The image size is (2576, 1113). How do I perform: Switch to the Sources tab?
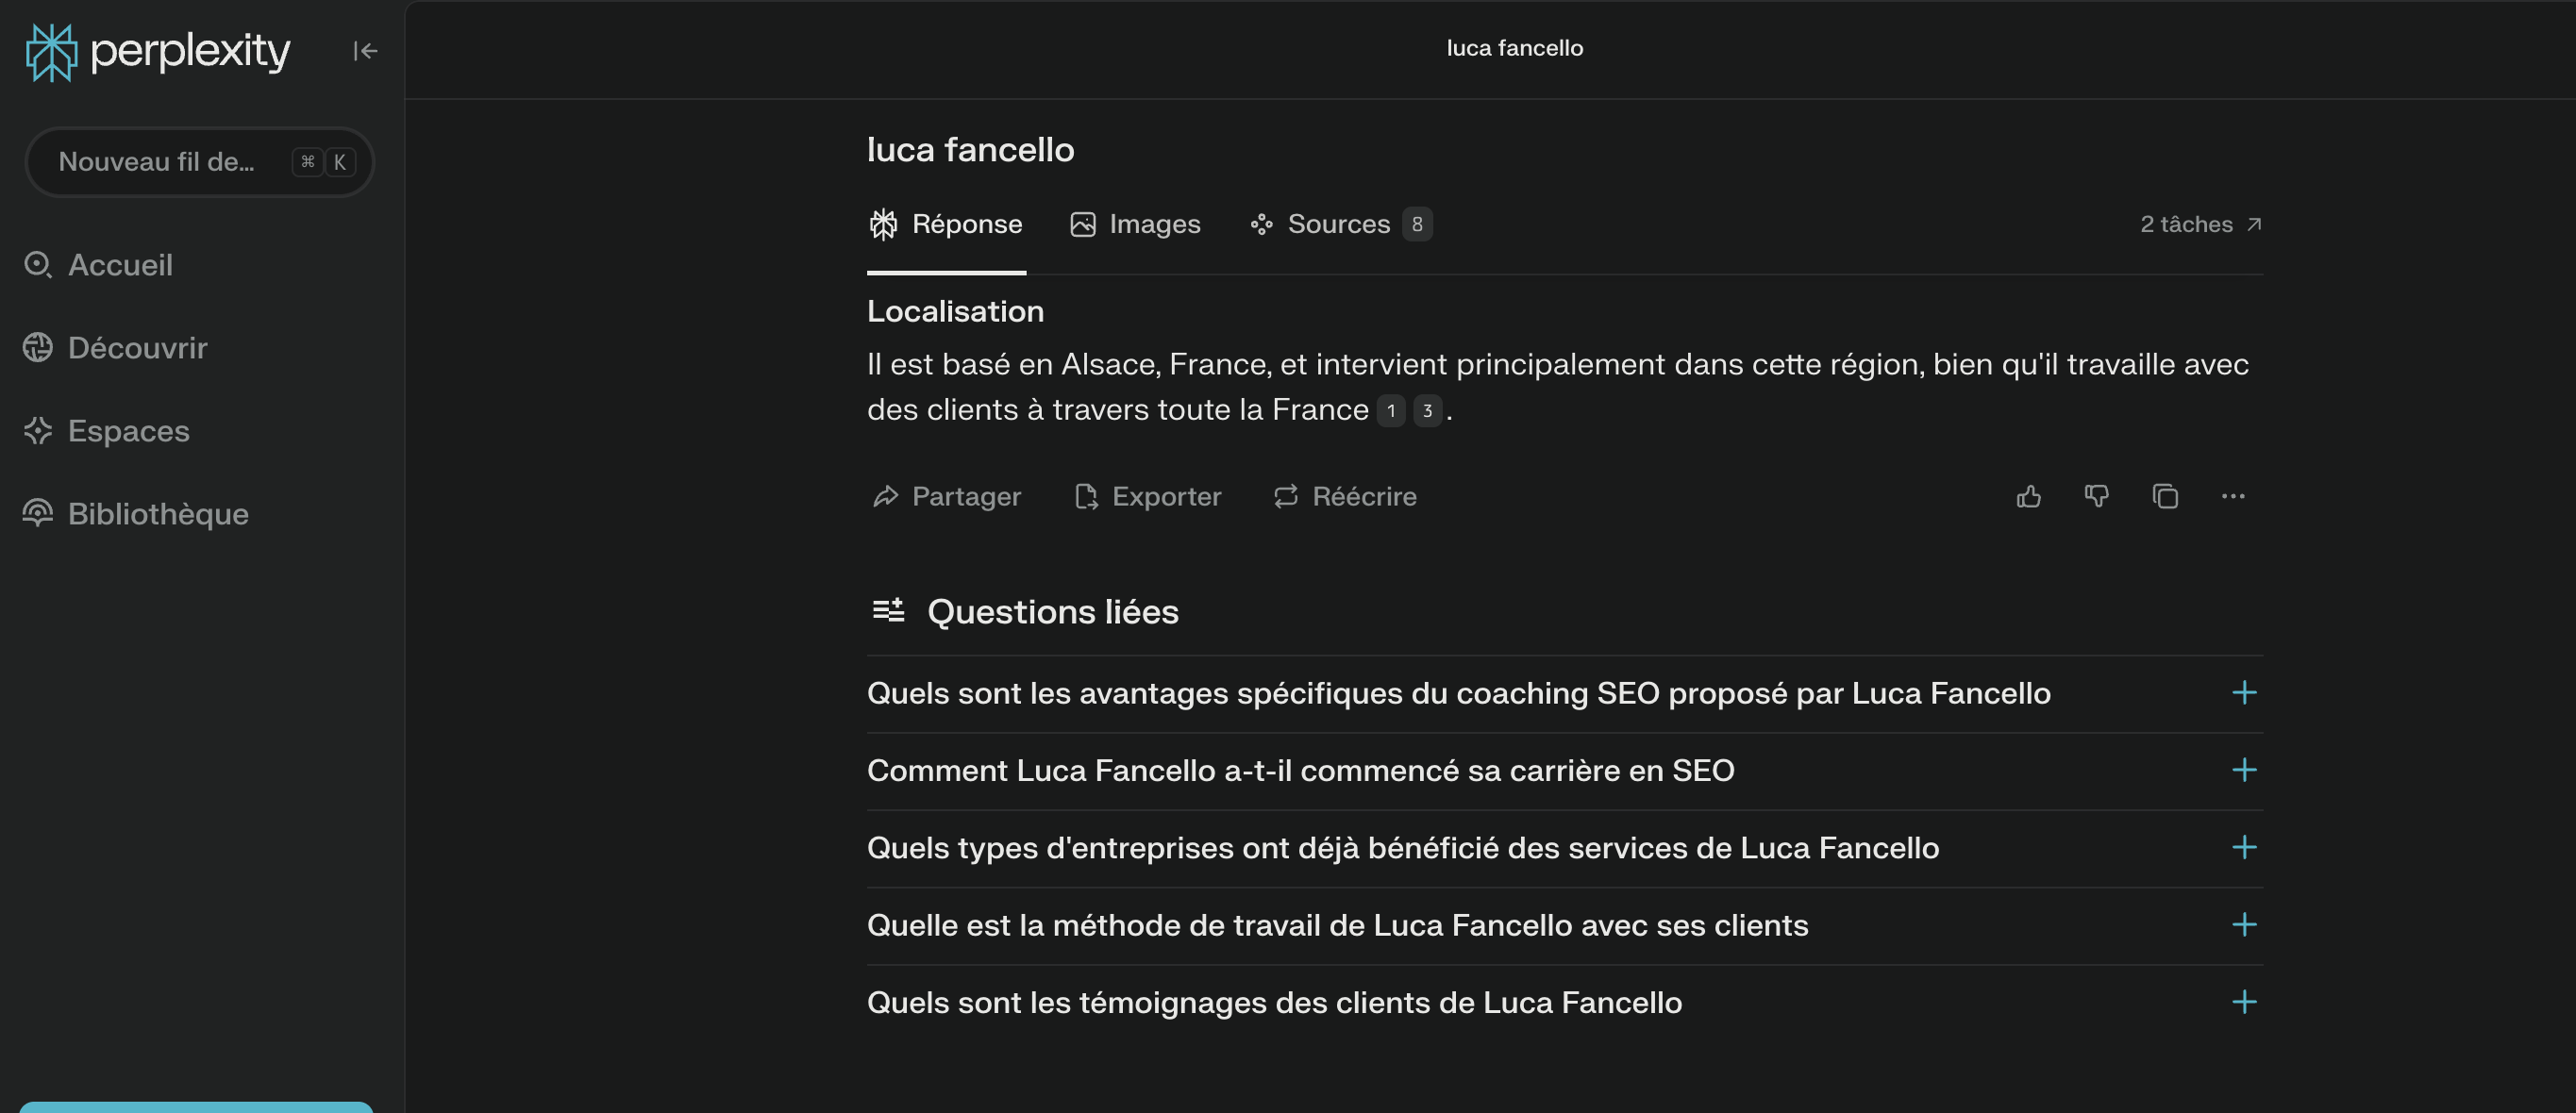[1339, 224]
